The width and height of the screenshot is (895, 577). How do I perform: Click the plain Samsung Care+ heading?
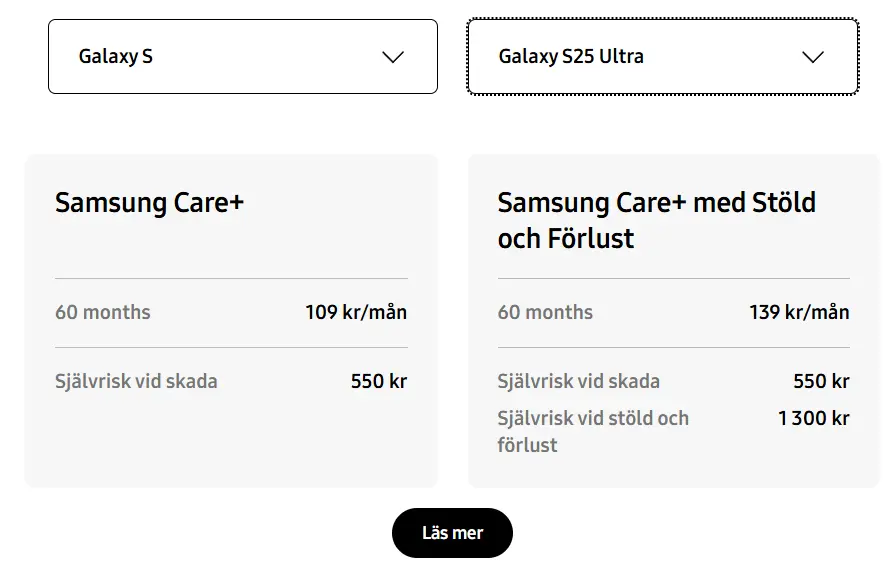[x=150, y=203]
